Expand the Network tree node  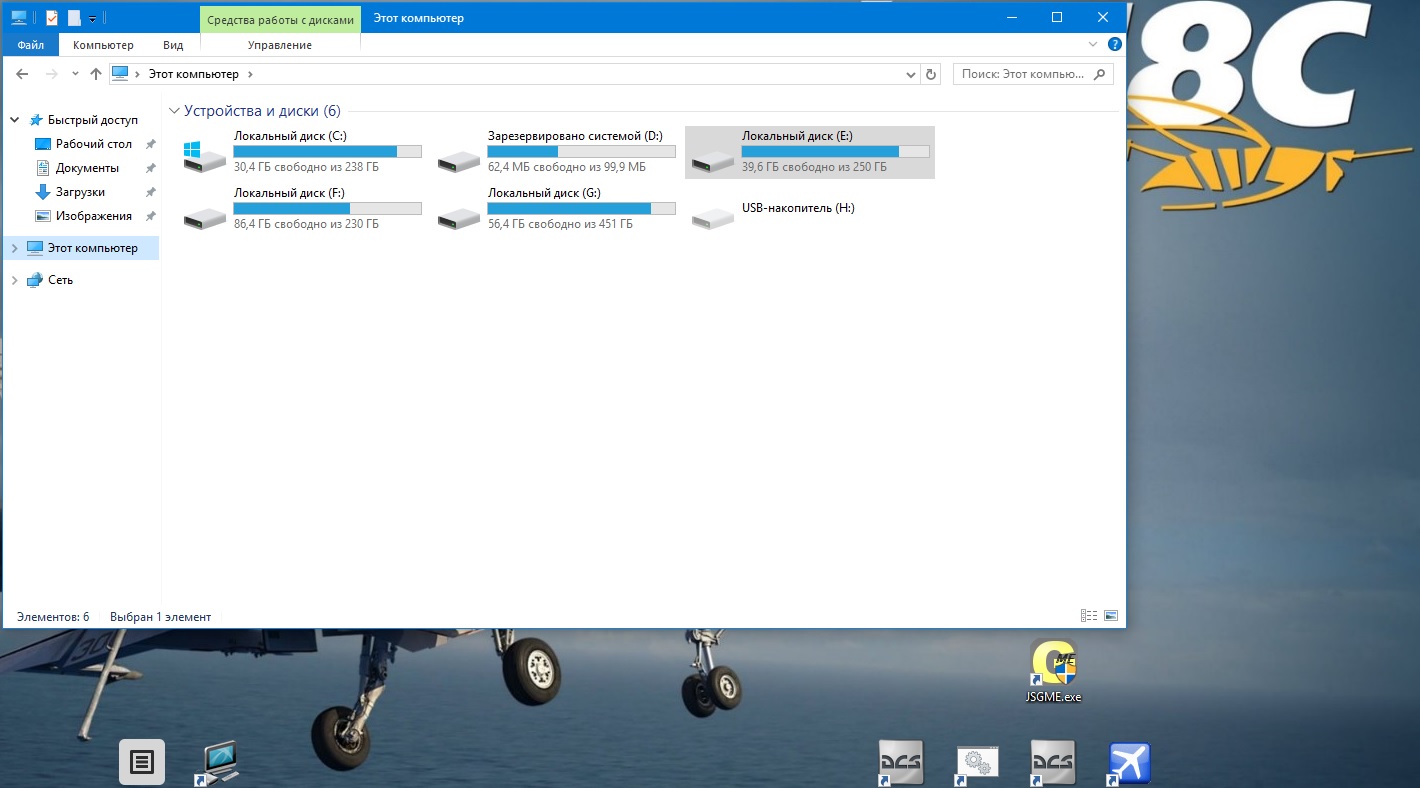click(14, 280)
